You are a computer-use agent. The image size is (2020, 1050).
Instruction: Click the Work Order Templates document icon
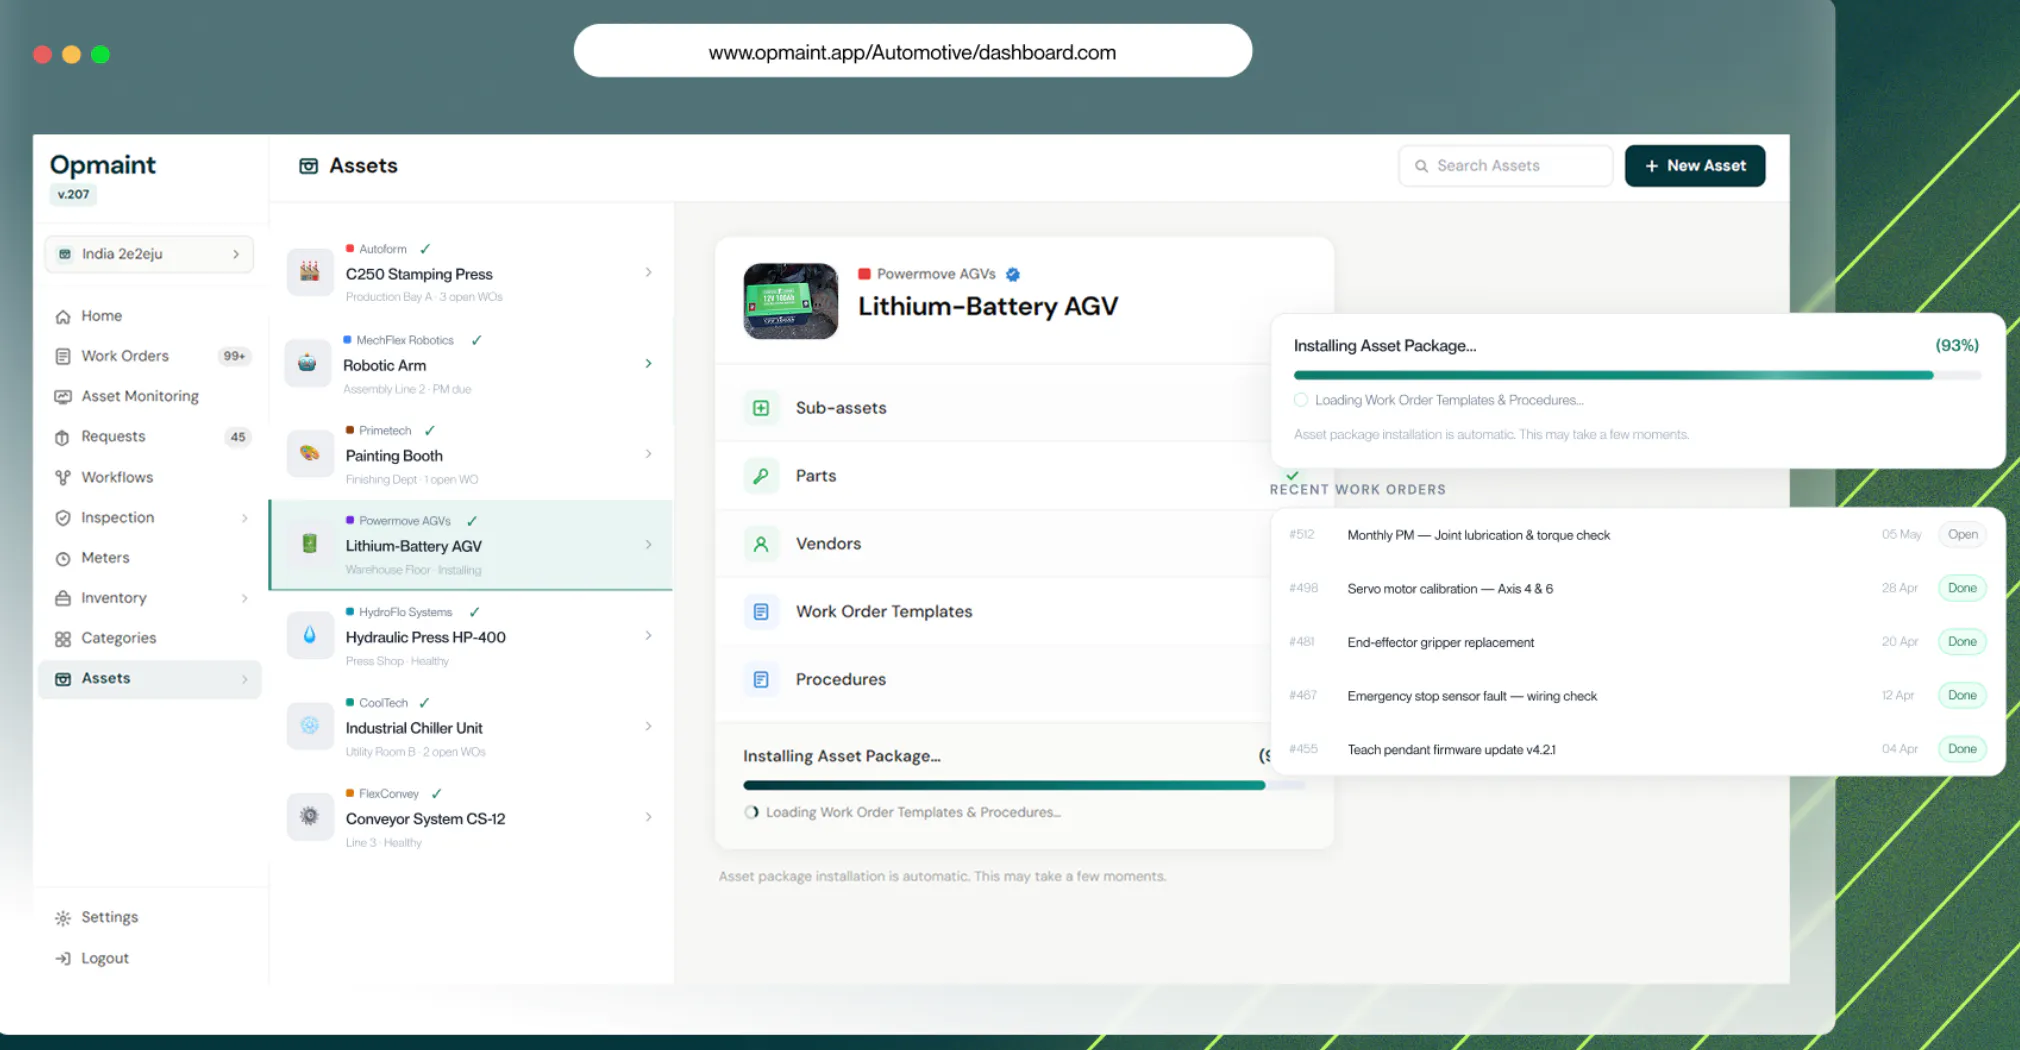click(x=761, y=612)
